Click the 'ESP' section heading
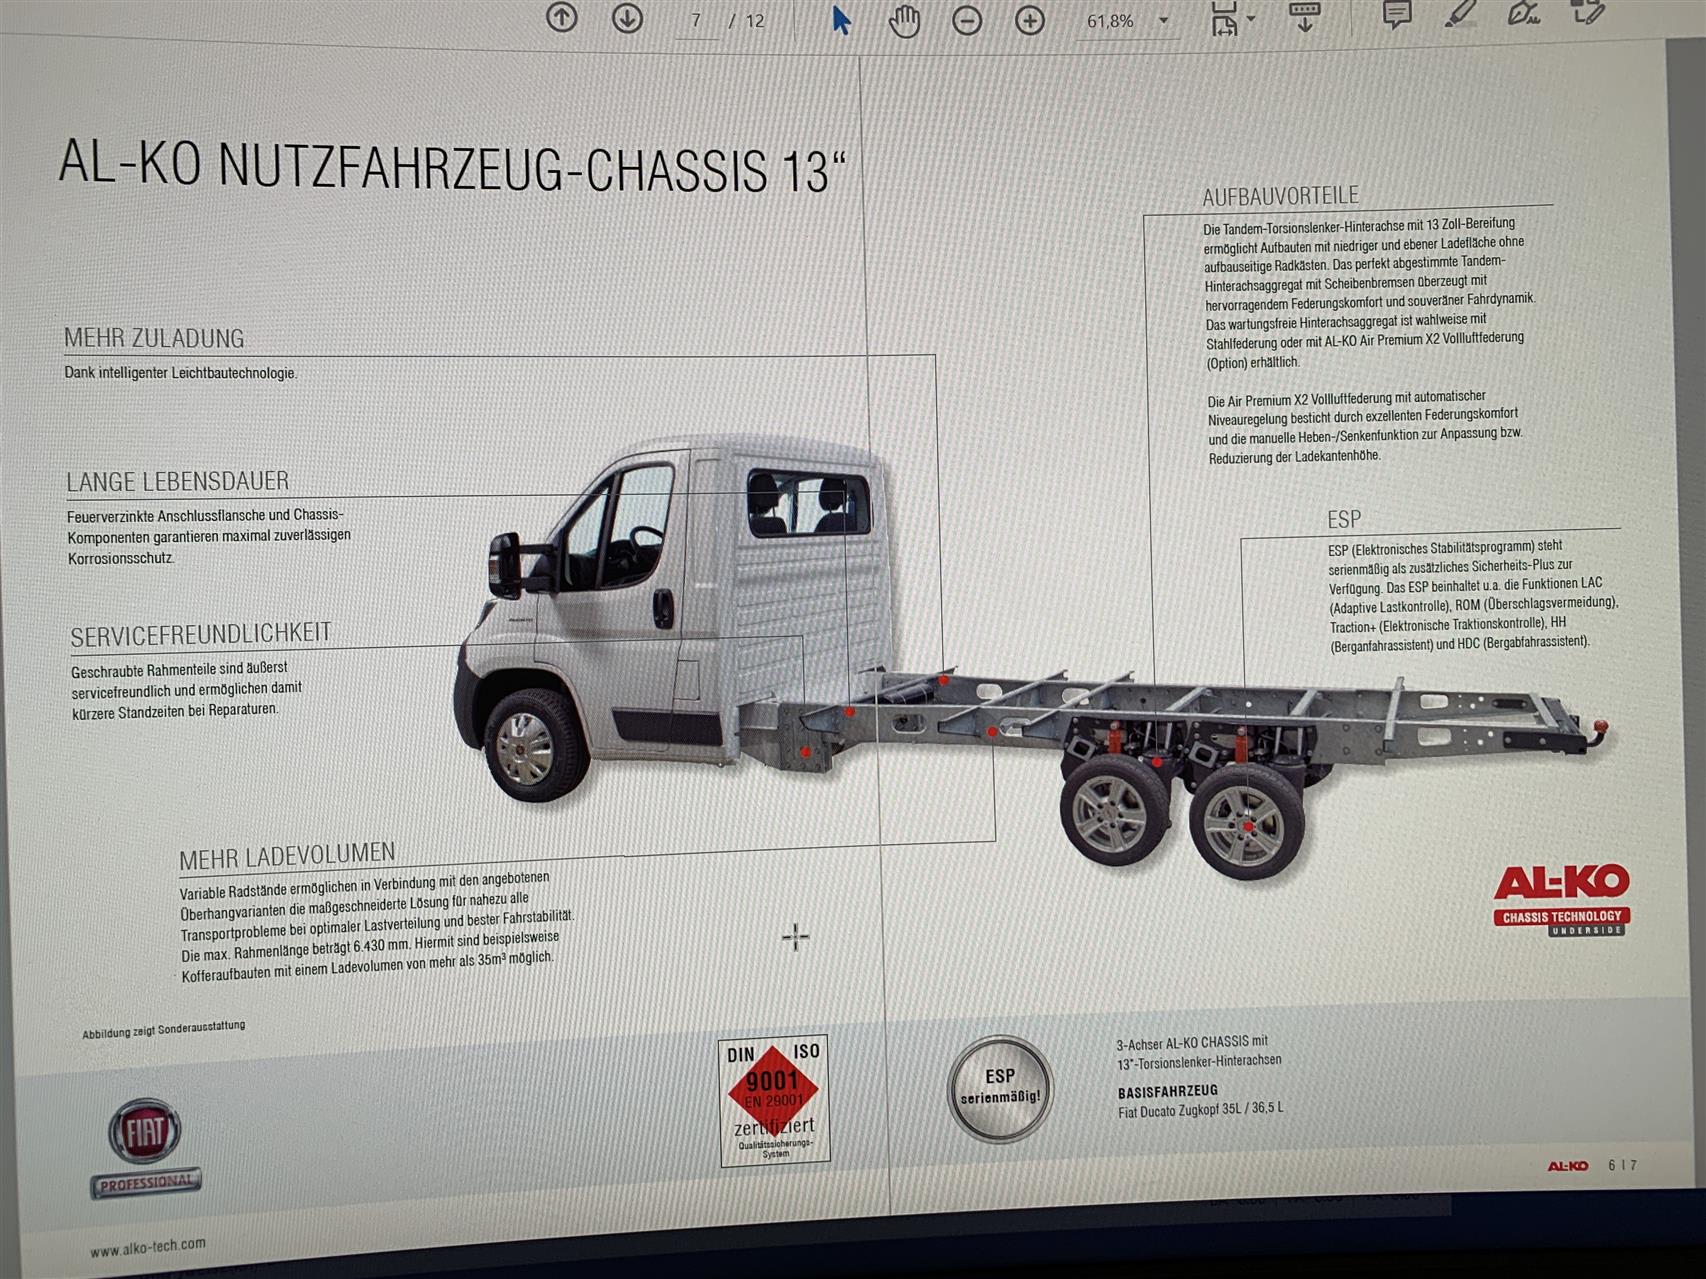Screen dimensions: 1706x1279 1344,519
